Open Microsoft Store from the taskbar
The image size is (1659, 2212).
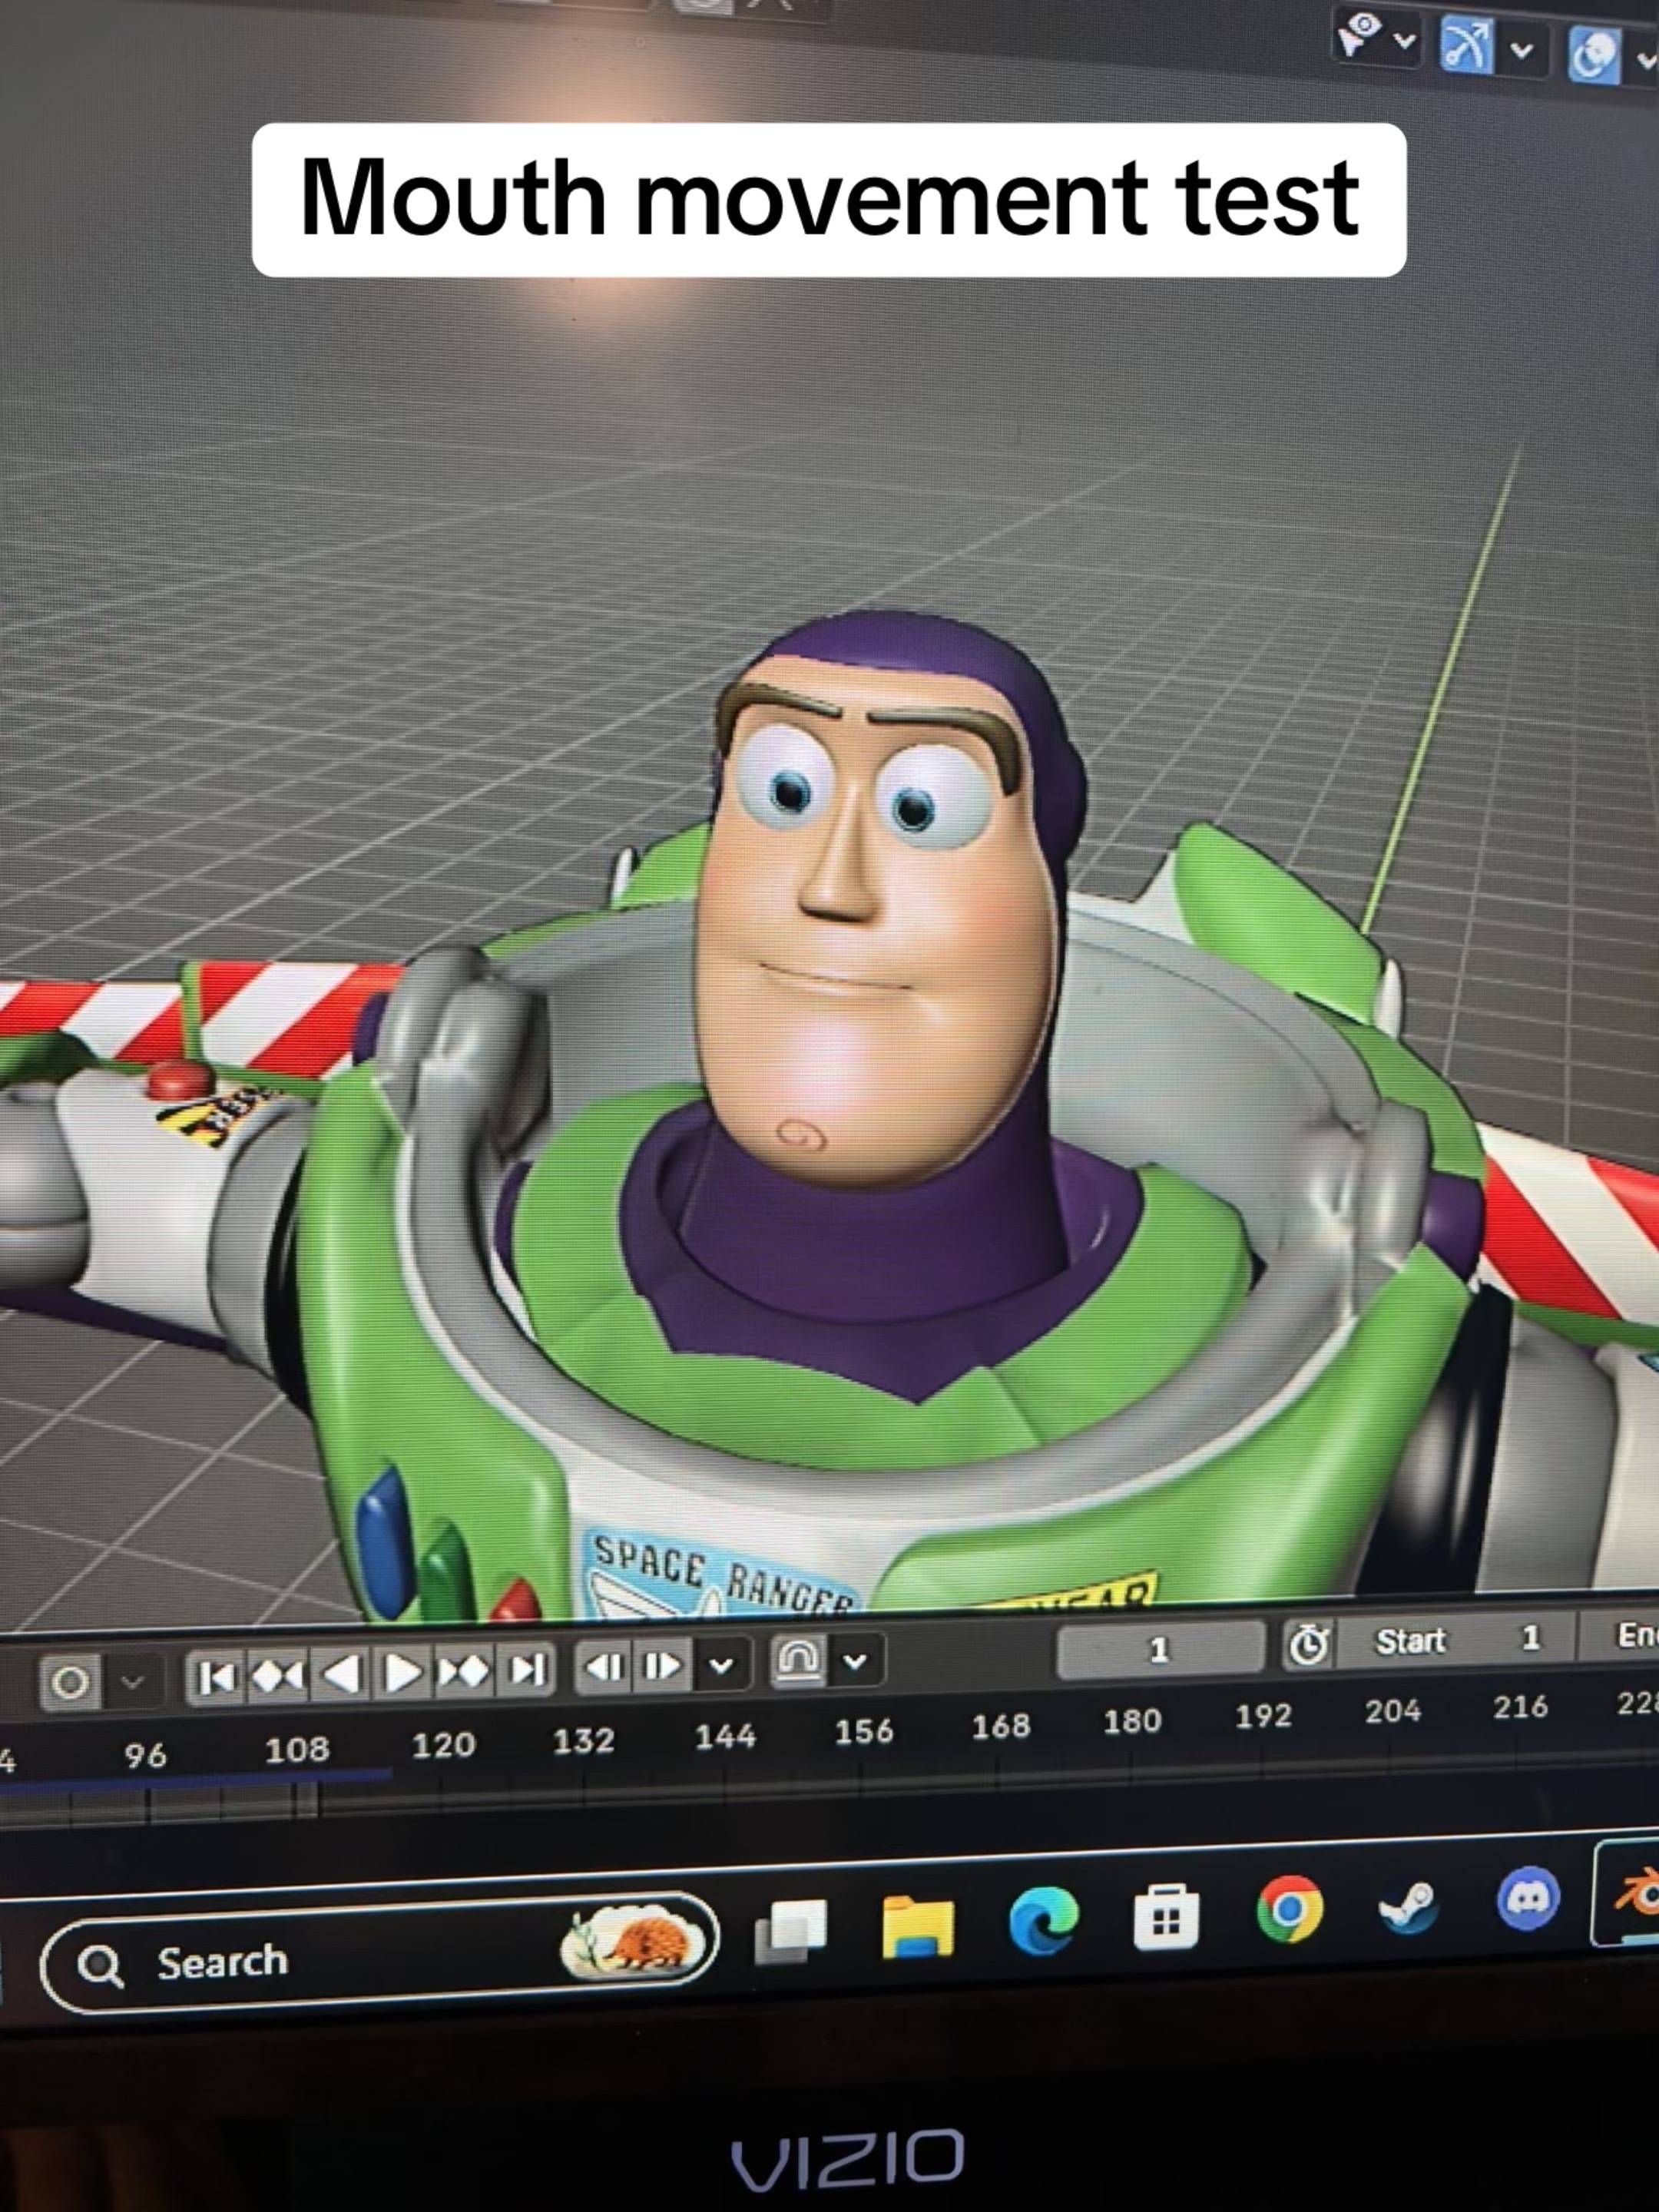1166,1917
